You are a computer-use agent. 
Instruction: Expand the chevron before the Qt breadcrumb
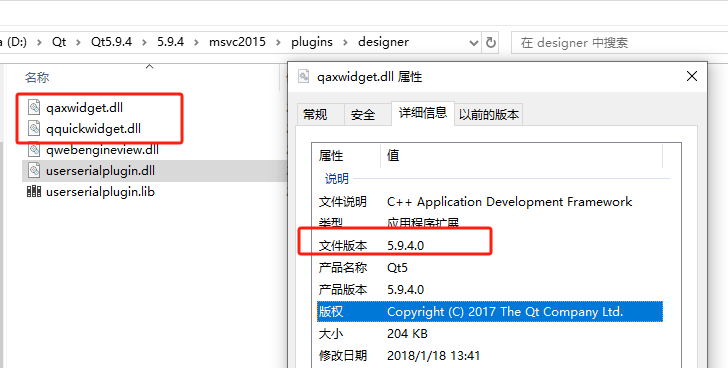click(x=39, y=43)
